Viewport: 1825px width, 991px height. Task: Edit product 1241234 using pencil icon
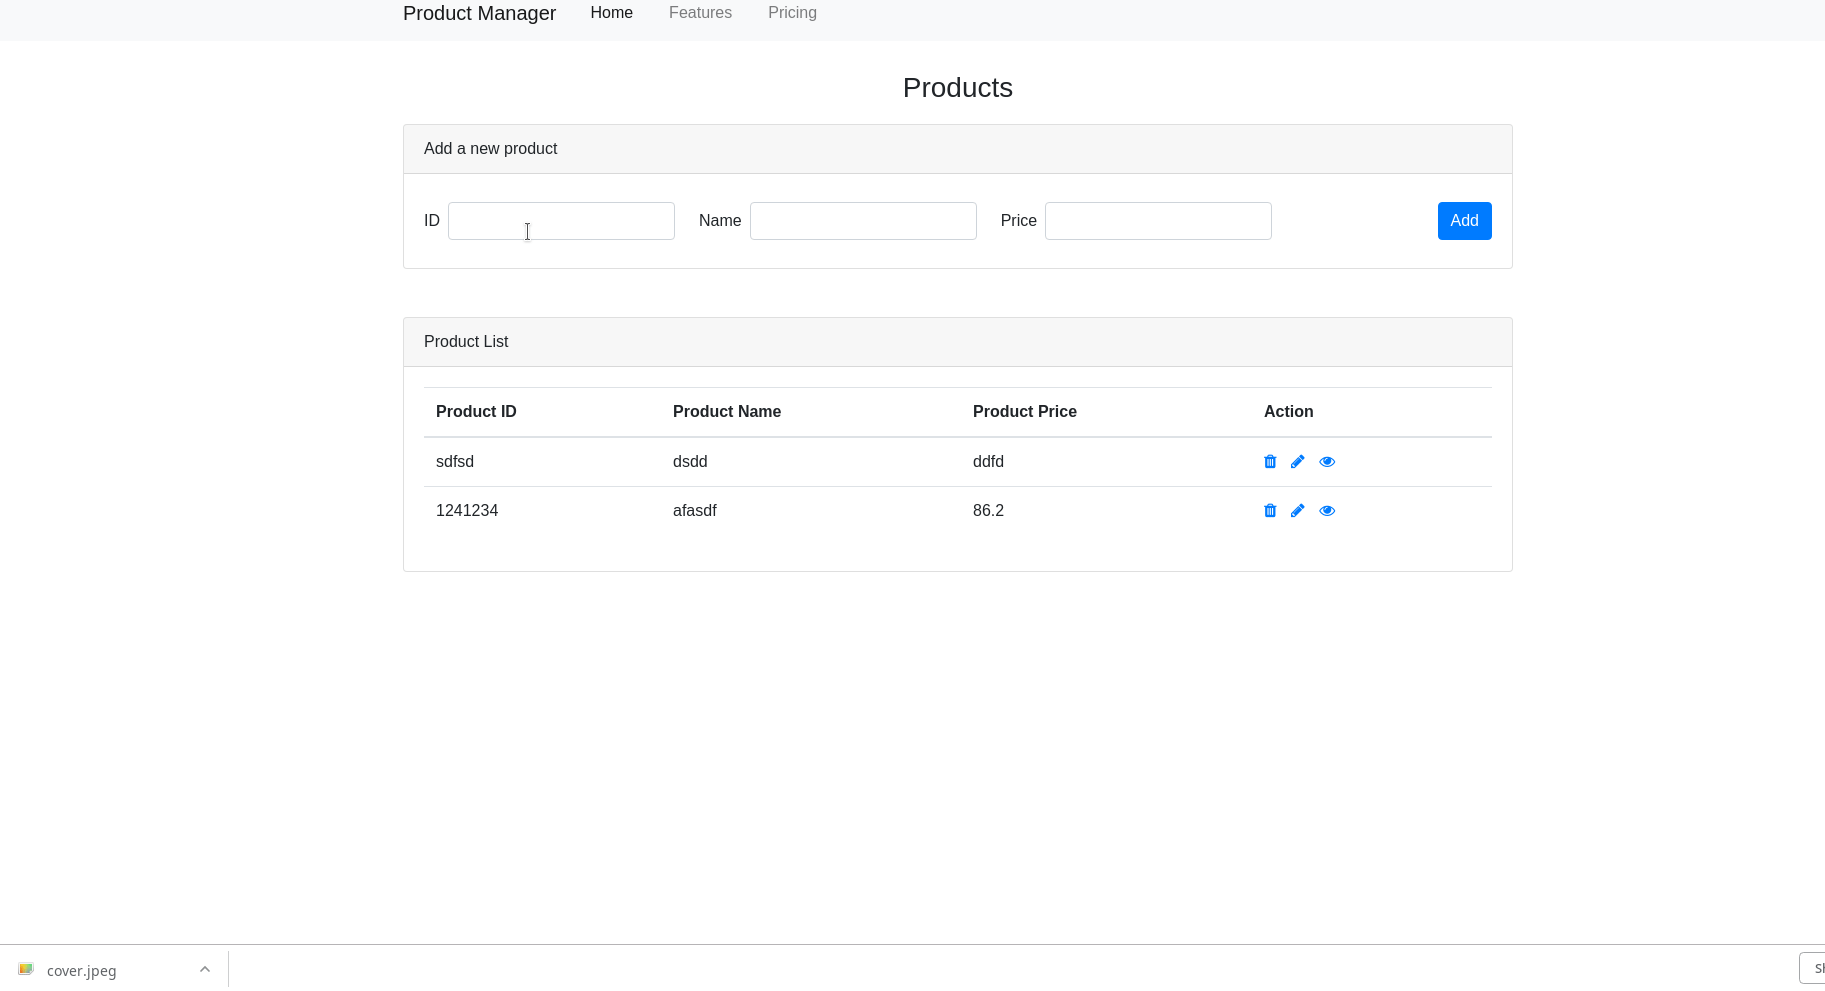pyautogui.click(x=1297, y=510)
